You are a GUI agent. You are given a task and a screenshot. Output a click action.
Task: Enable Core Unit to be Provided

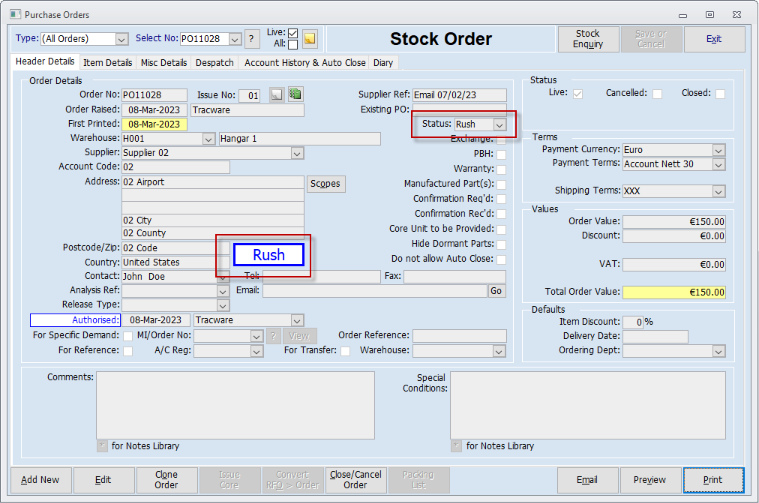coord(501,229)
